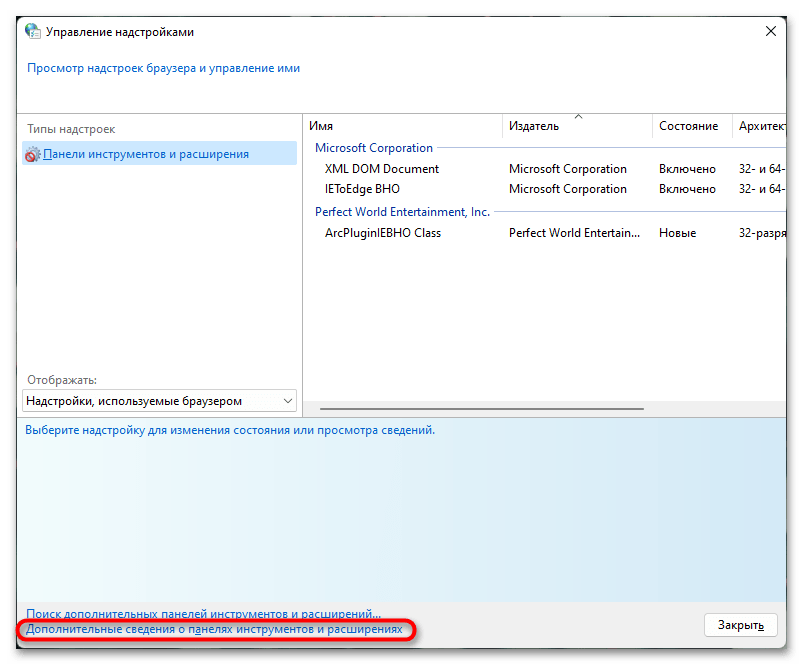Viewport: 803px width, 665px height.
Task: Open the 'Отображать' dropdown list
Action: click(159, 401)
